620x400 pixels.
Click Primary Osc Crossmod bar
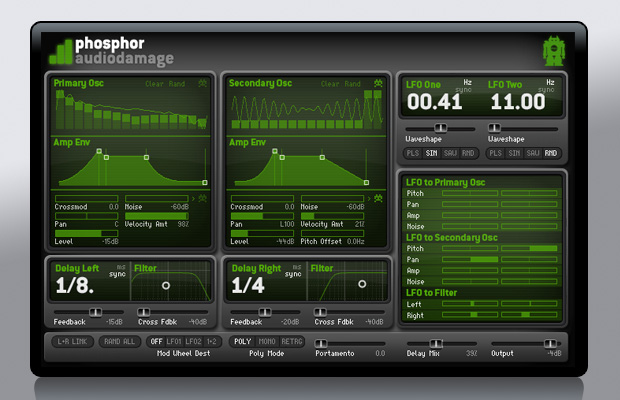pos(87,198)
